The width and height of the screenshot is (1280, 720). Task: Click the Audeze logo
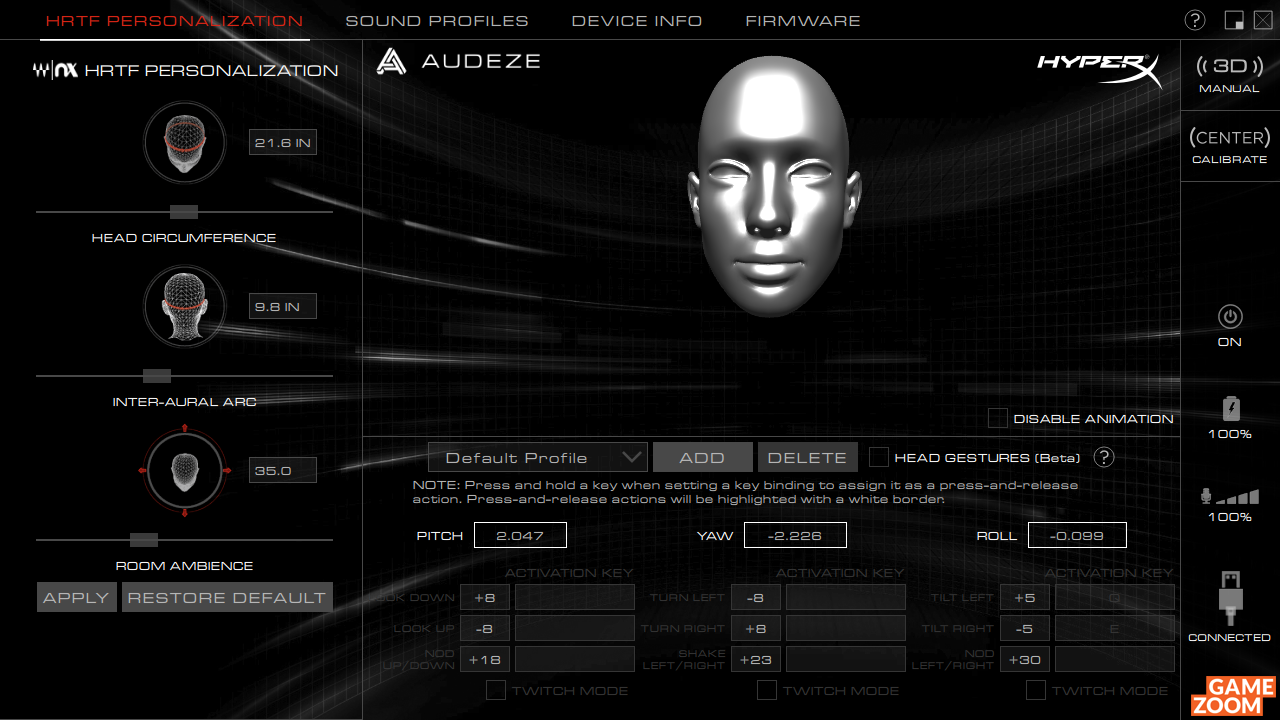[x=459, y=61]
